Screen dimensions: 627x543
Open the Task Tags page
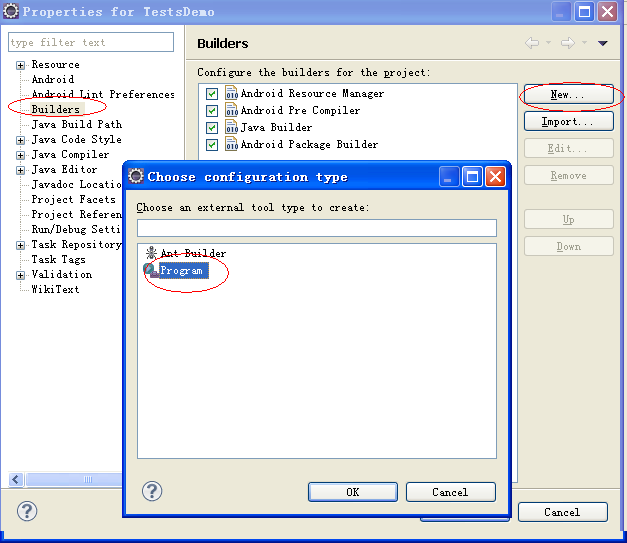pyautogui.click(x=59, y=259)
